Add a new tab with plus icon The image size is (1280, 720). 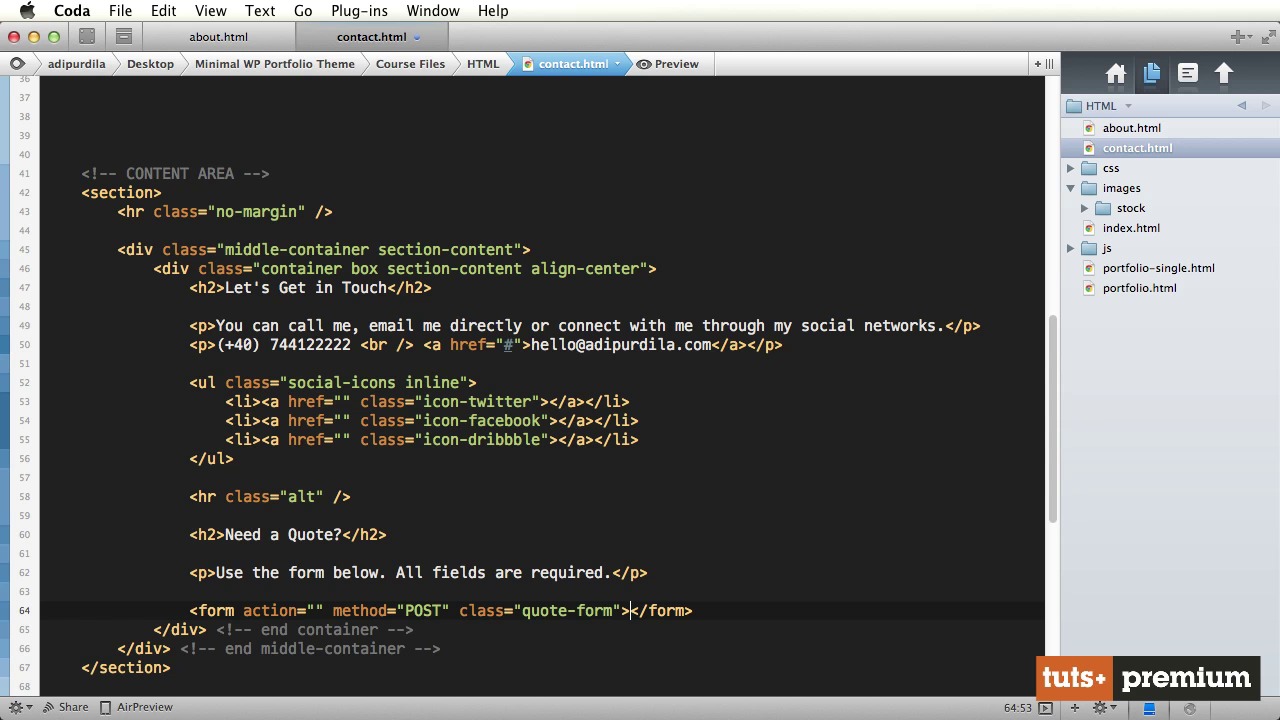[1238, 37]
